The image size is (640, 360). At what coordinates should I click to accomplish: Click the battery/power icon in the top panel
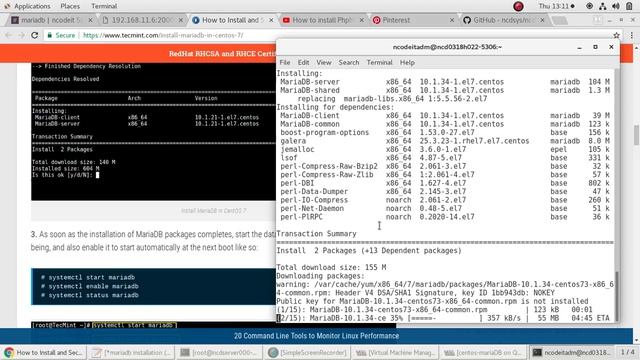point(629,6)
